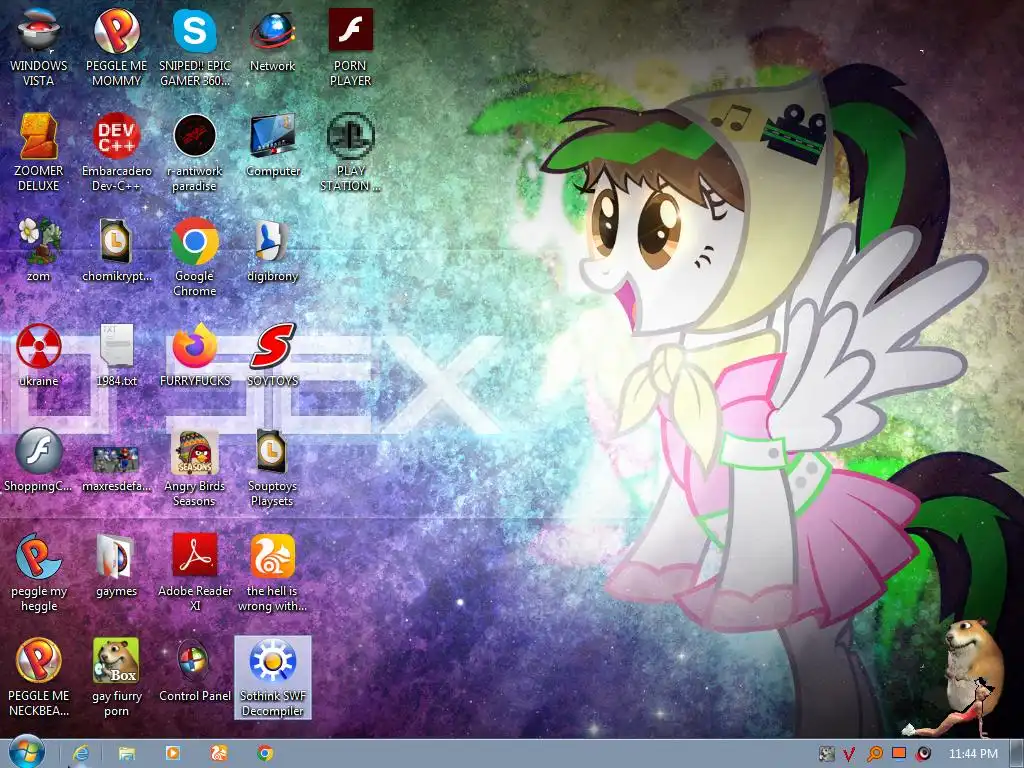Open the WINDOWS VISTA desktop icon

point(39,47)
